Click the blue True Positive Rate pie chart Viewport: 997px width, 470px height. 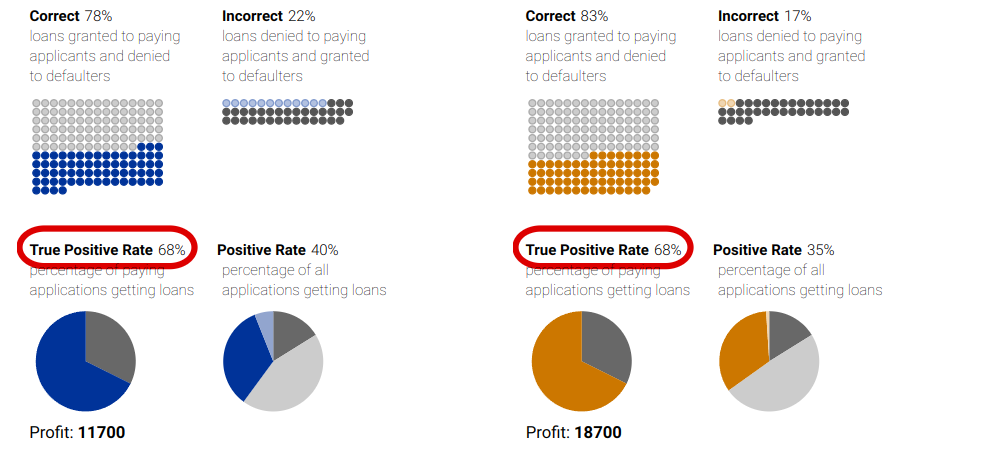point(85,361)
